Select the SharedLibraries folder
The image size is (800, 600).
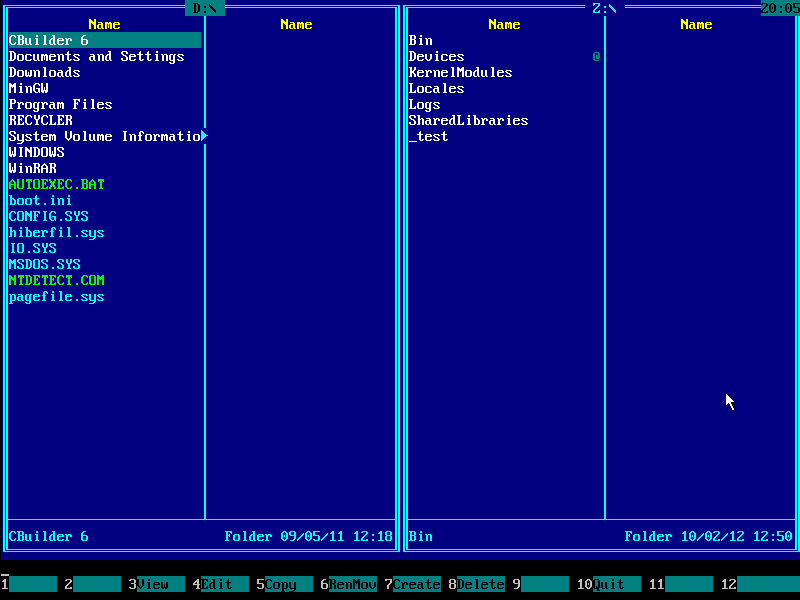[468, 120]
